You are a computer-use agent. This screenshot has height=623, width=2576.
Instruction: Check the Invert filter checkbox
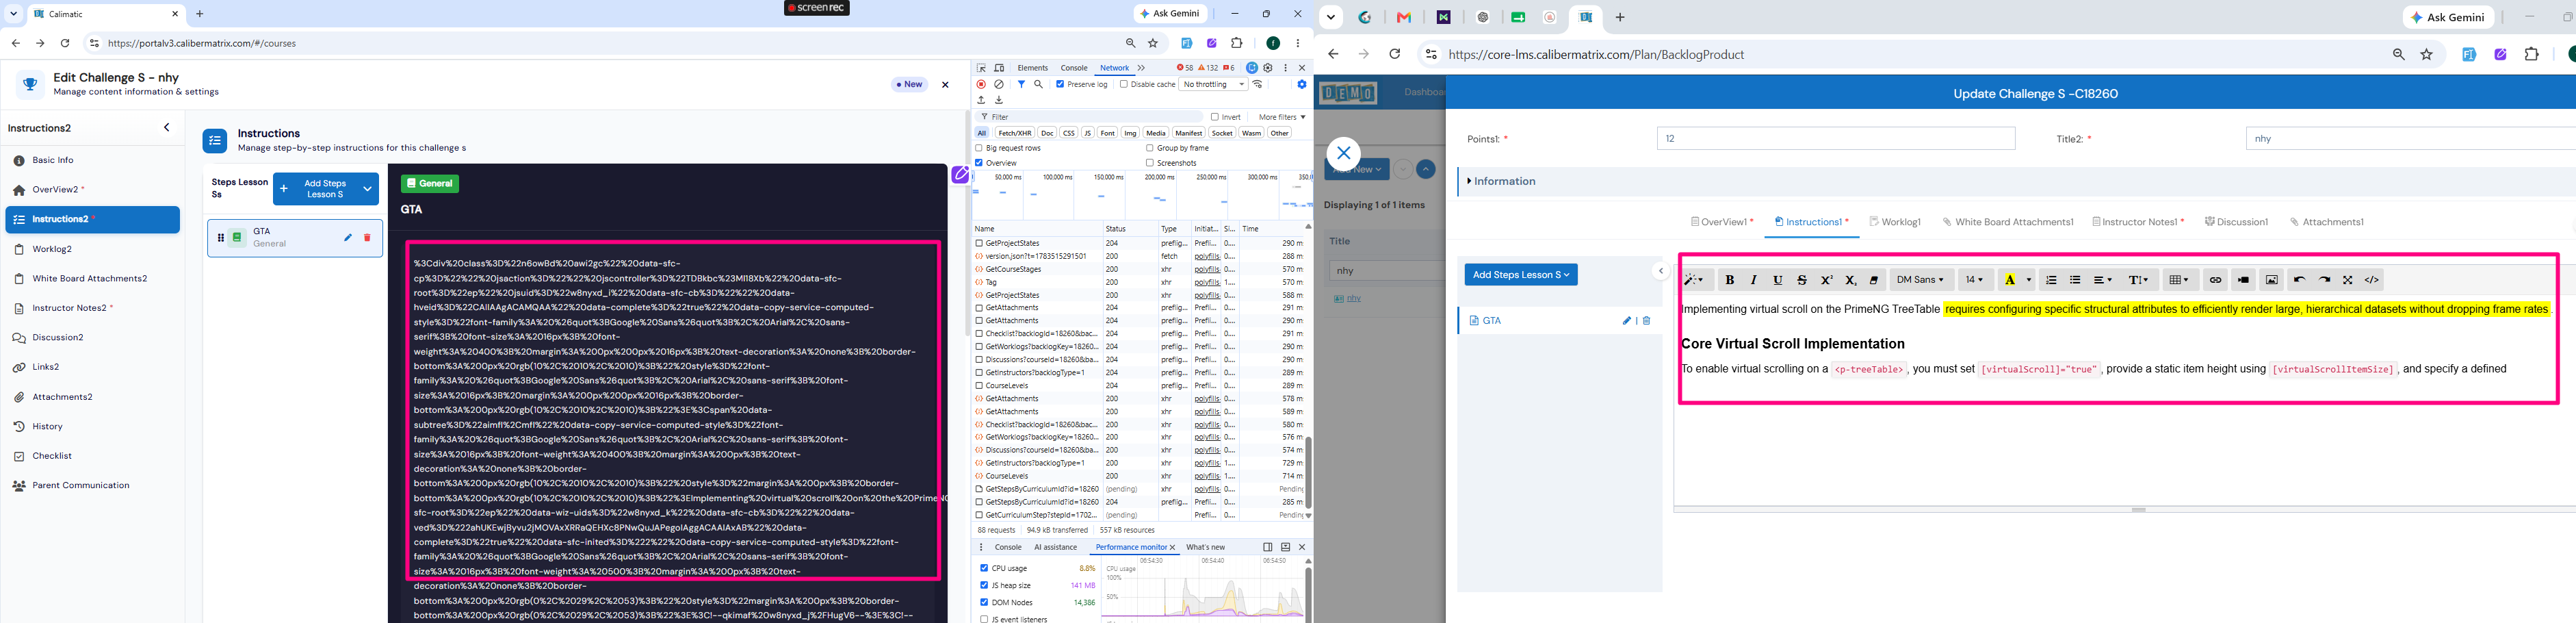1214,117
